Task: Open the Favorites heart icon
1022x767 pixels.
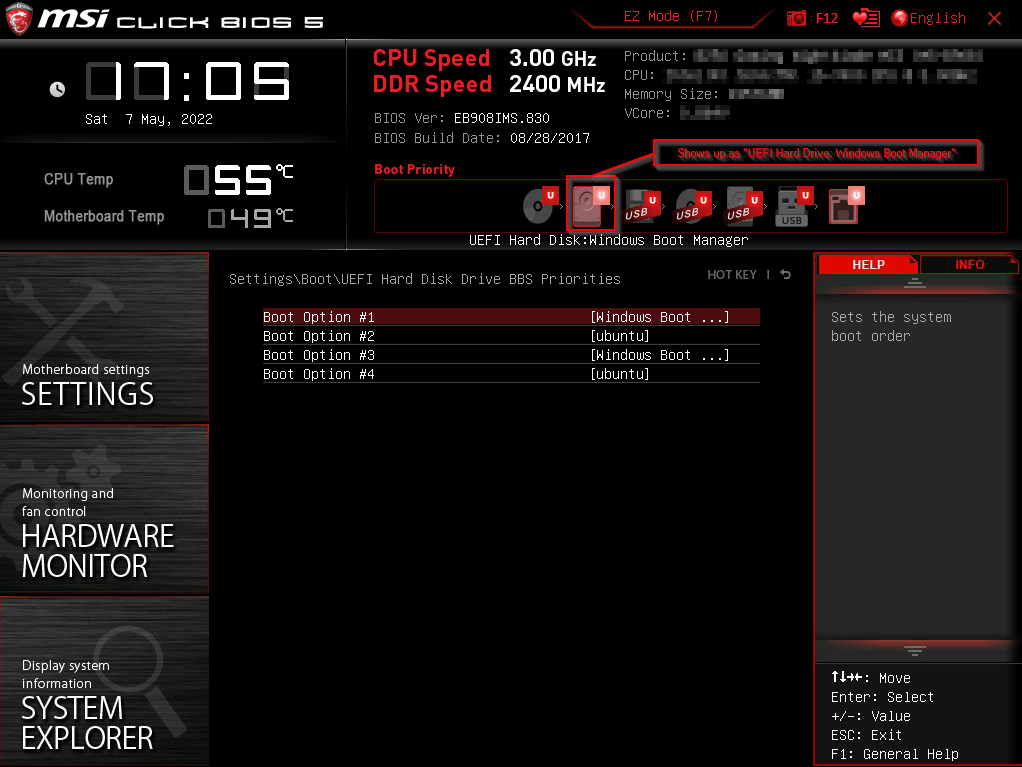Action: 866,18
